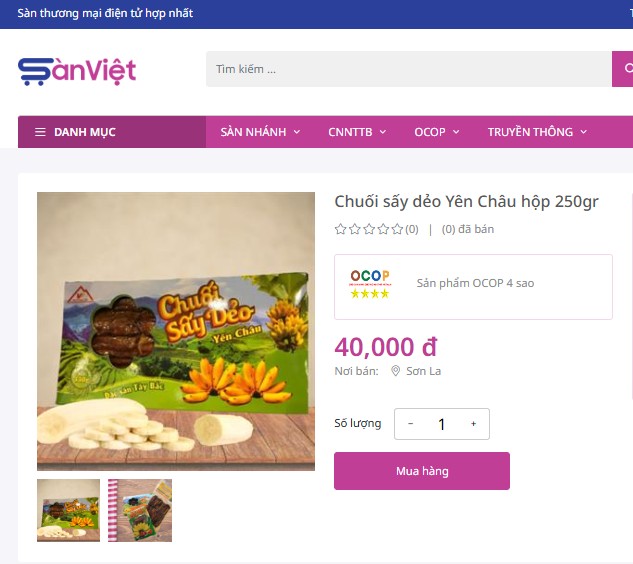Decrease quantity with the minus button
The image size is (633, 564).
[x=411, y=424]
